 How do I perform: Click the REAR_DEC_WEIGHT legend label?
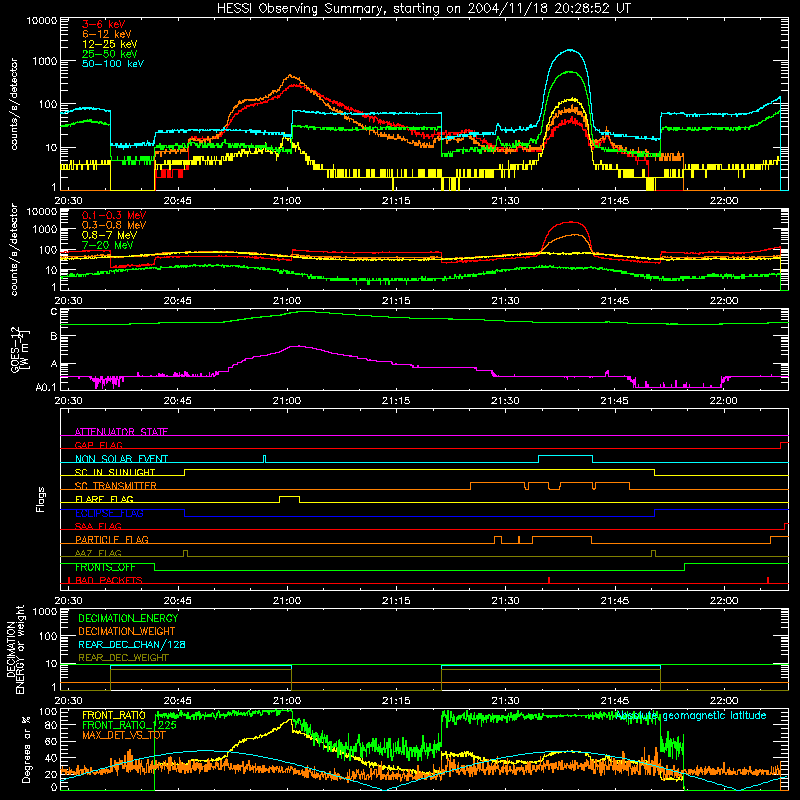click(123, 658)
